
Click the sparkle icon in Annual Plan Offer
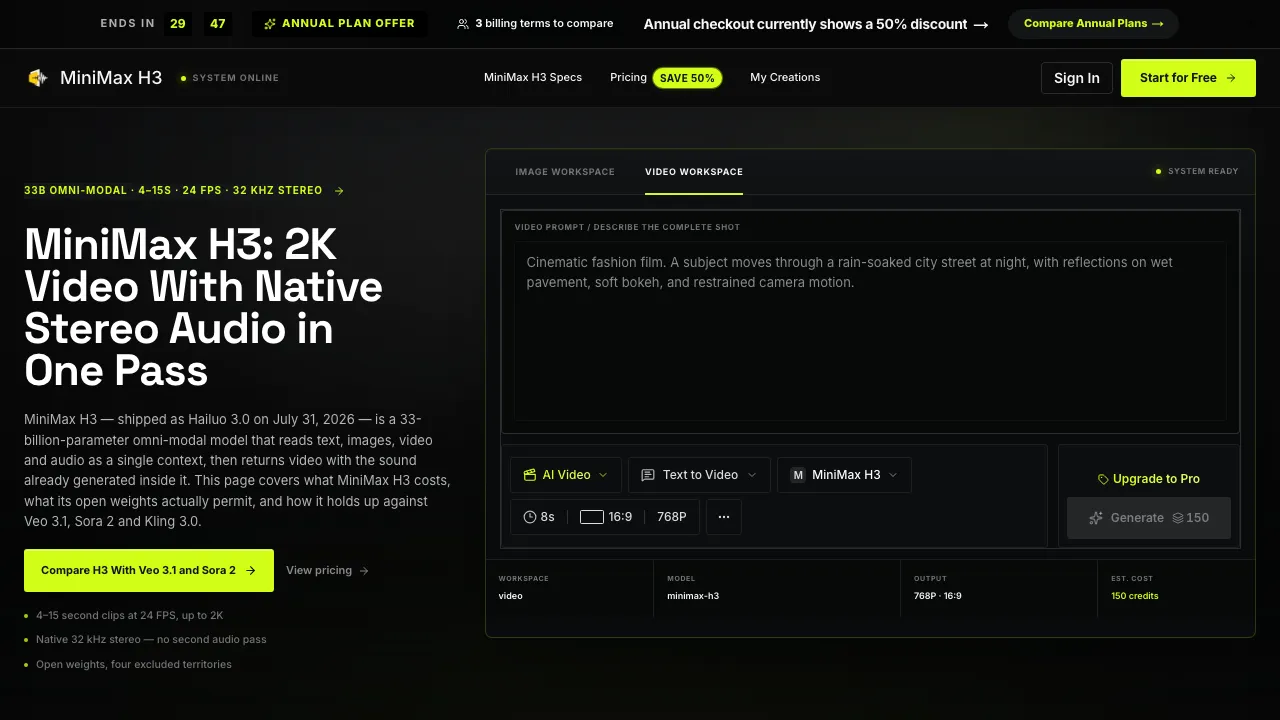tap(270, 24)
